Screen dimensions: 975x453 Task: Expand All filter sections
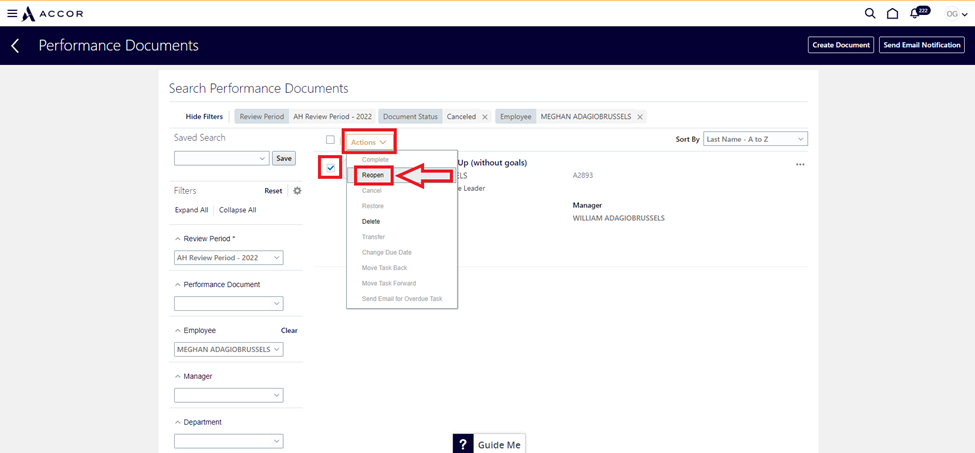coord(192,210)
